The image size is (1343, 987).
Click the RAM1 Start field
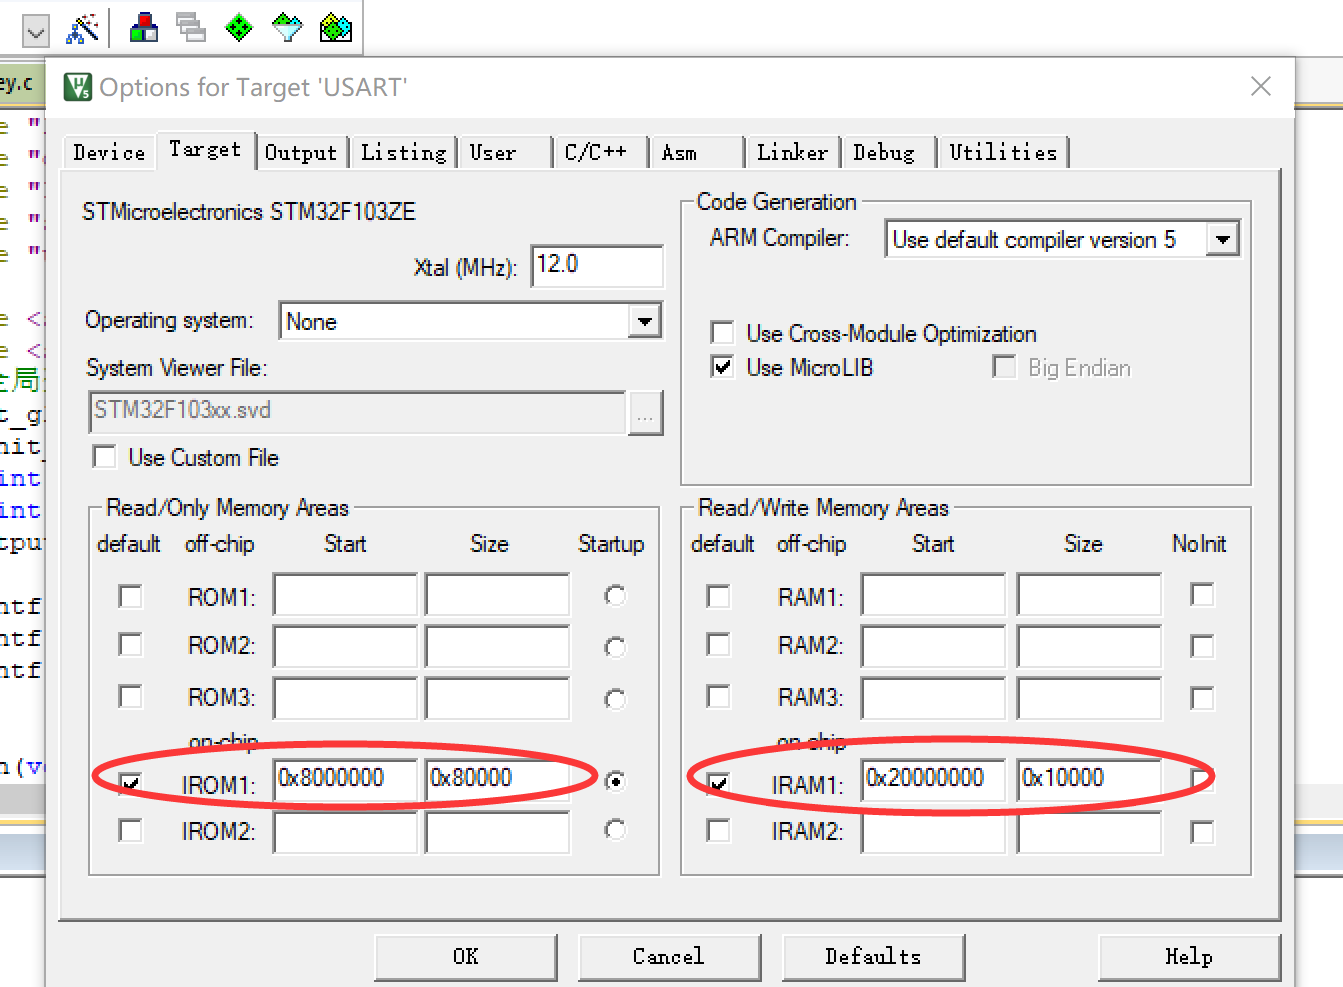pyautogui.click(x=933, y=595)
